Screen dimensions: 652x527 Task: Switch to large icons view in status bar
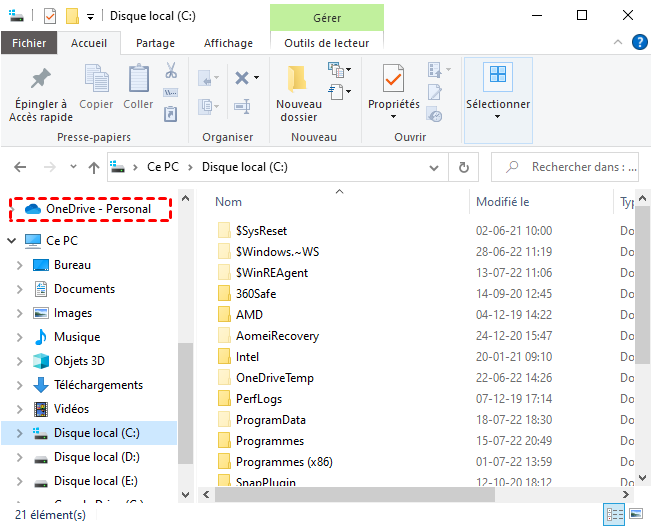[636, 515]
